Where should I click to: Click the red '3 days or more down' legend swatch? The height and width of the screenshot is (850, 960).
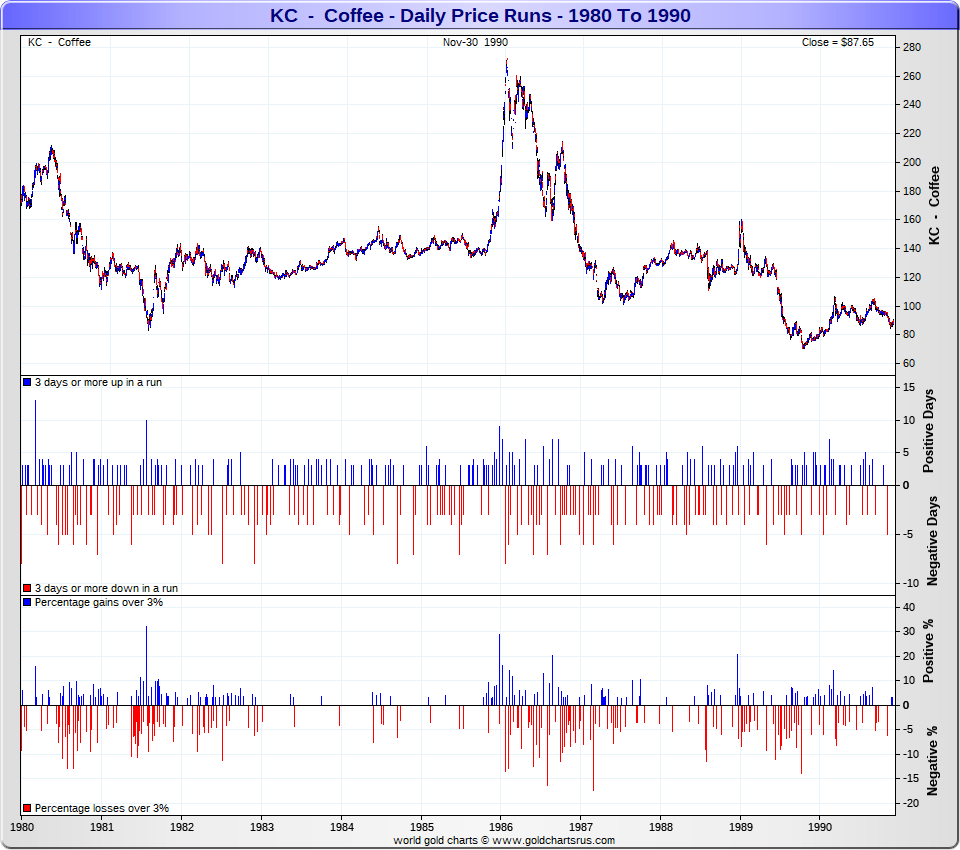tap(27, 589)
